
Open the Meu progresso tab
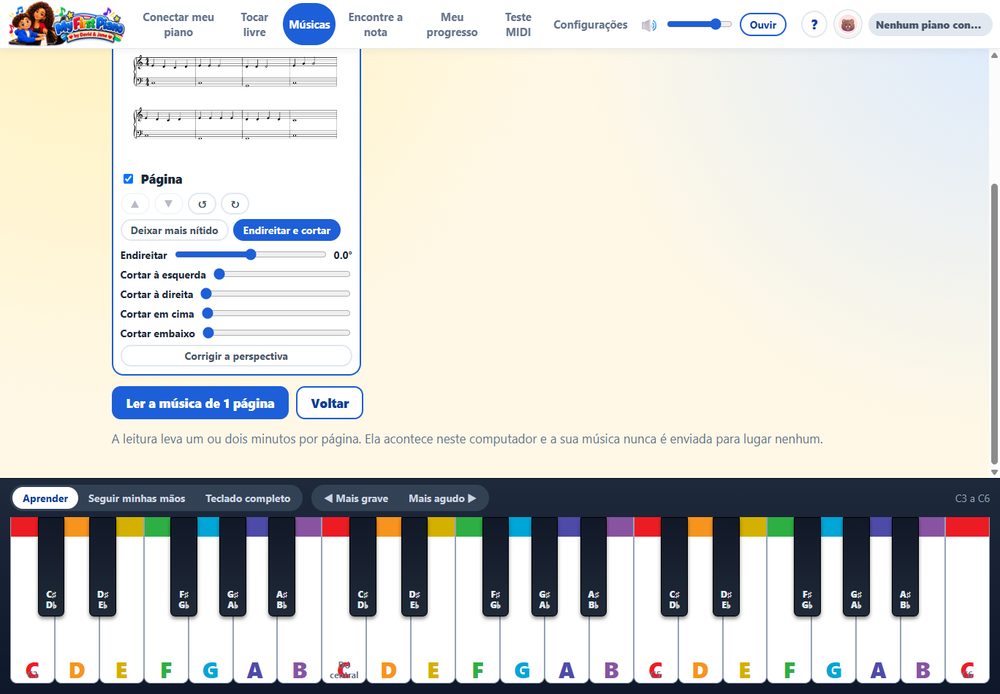pos(452,24)
